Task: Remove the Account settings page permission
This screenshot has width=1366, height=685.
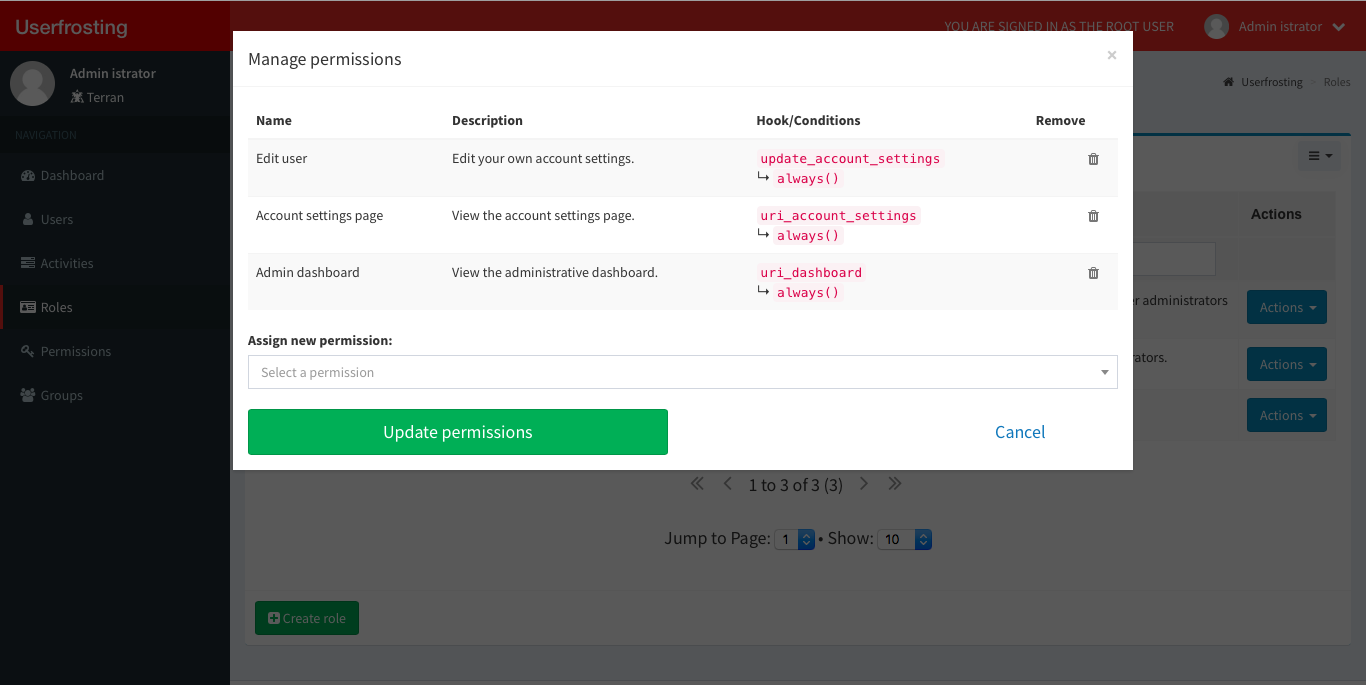Action: pos(1093,215)
